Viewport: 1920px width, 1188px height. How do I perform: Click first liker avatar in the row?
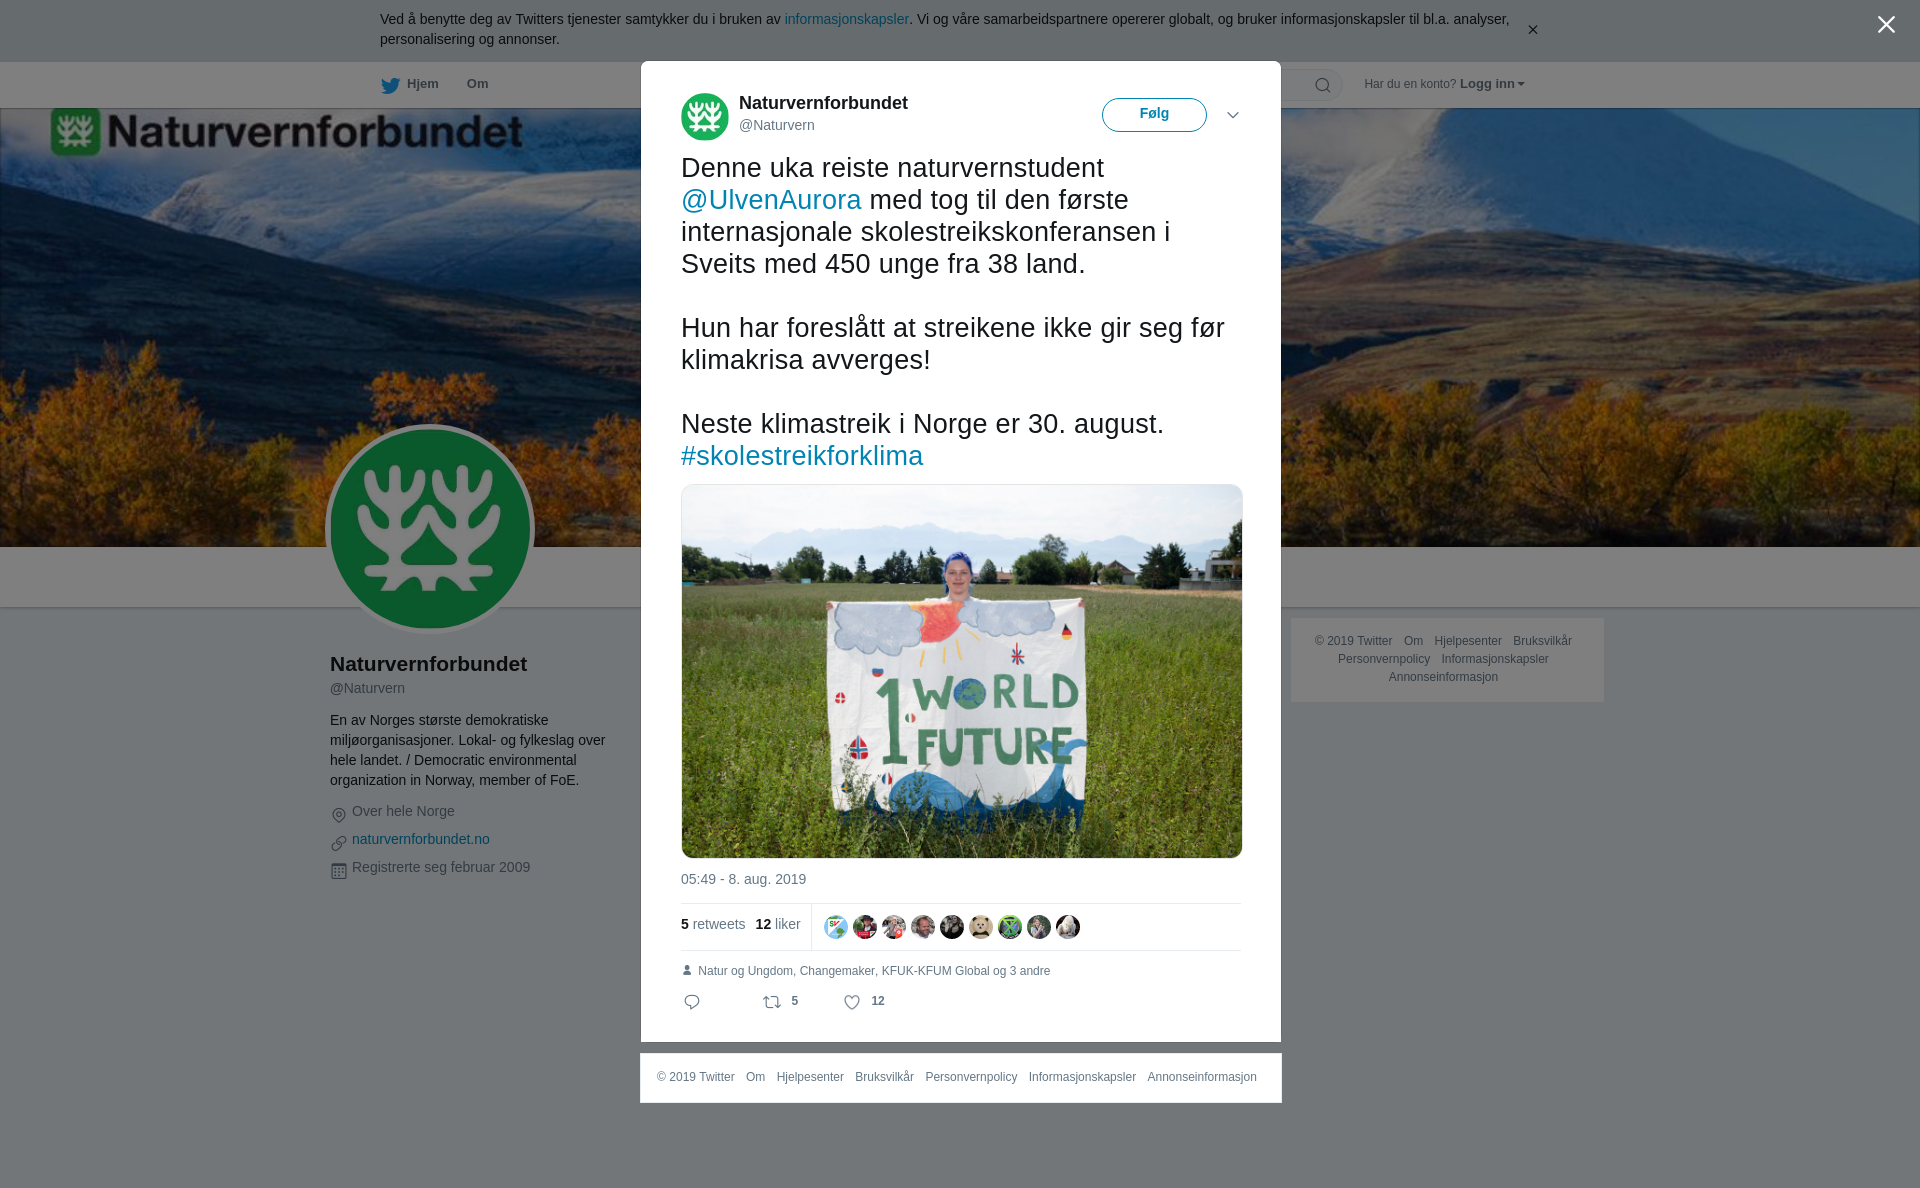[836, 927]
